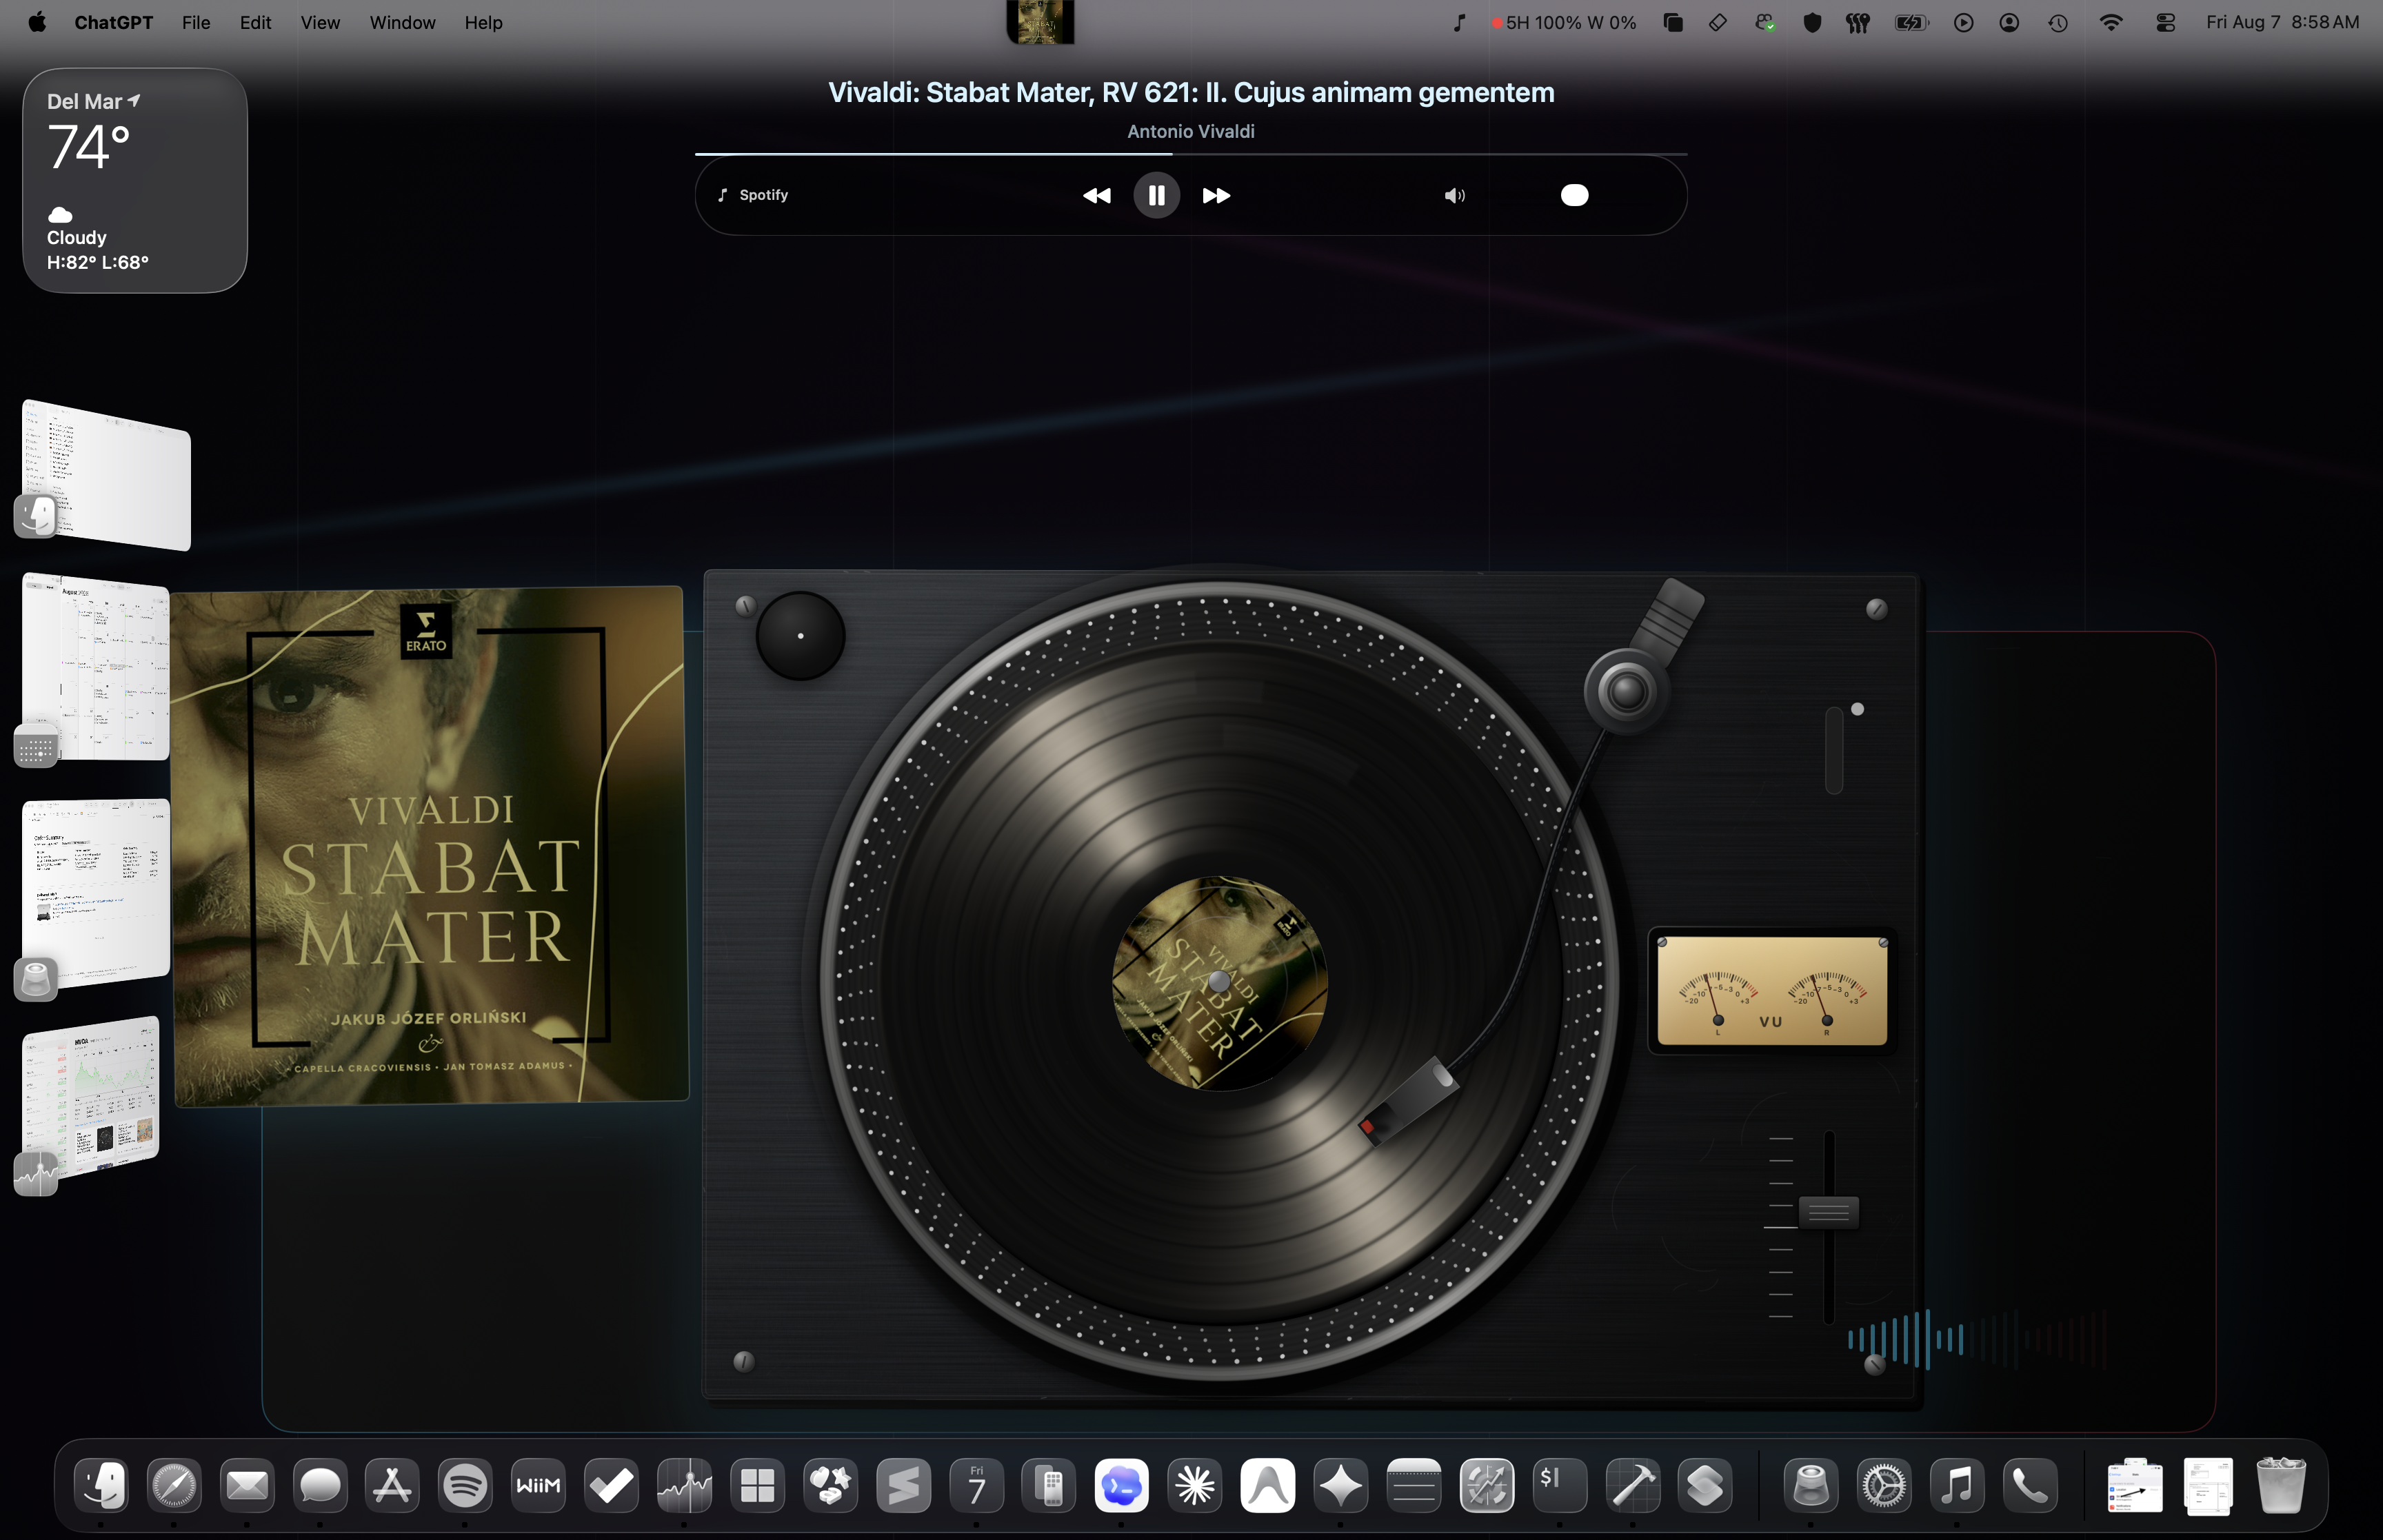This screenshot has width=2383, height=1540.
Task: Open the Music app from the Dock
Action: click(1957, 1486)
